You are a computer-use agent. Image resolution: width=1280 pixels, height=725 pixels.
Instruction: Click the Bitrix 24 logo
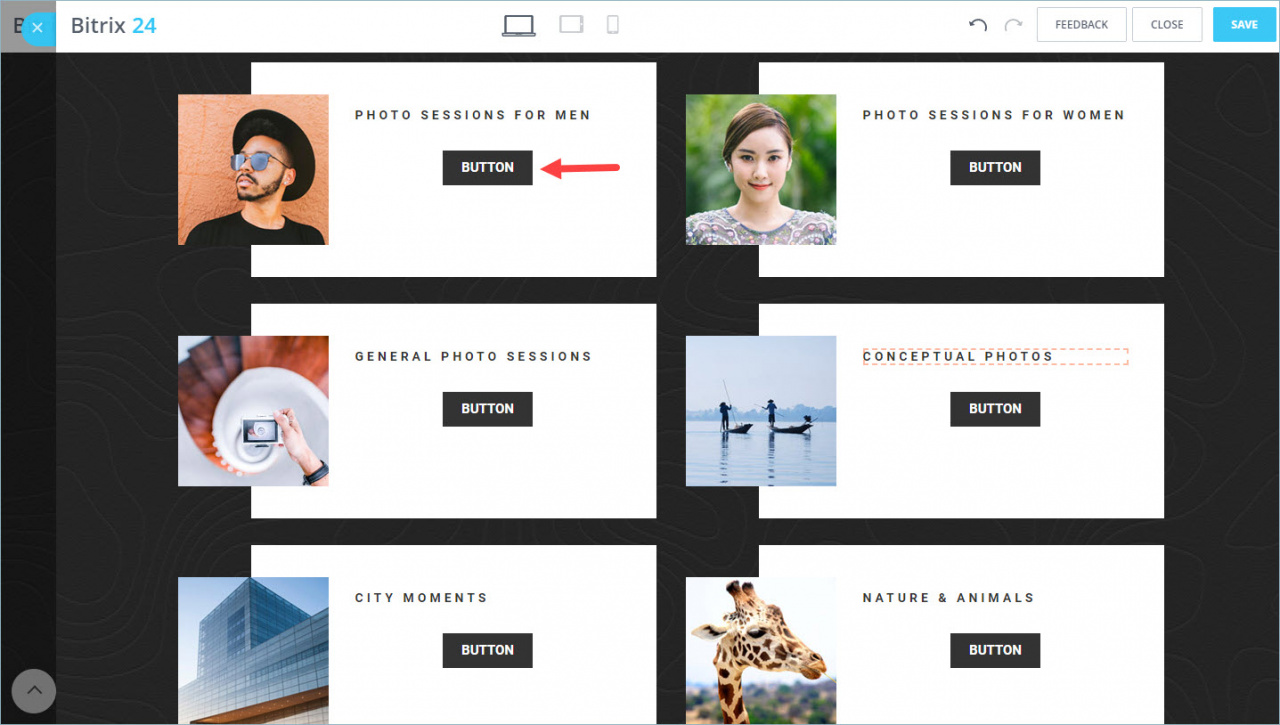click(114, 26)
